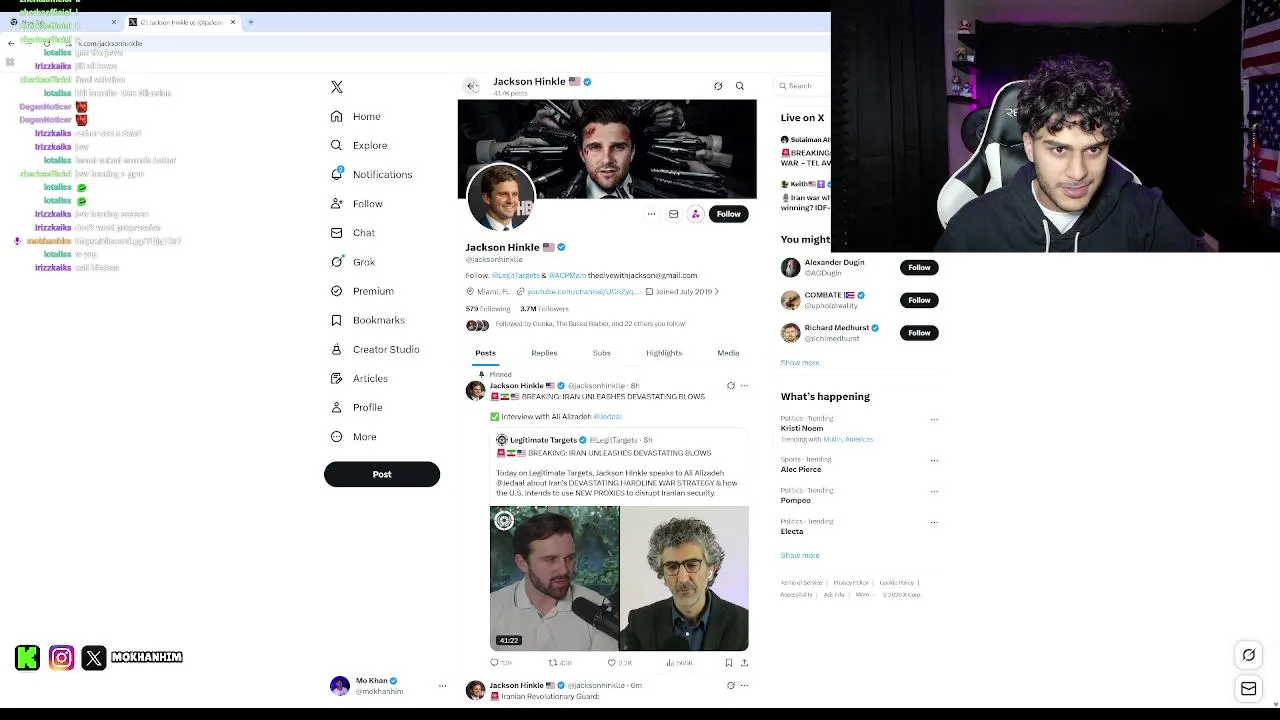The image size is (1280, 720).
Task: Open the floating messages envelope
Action: tap(1249, 689)
